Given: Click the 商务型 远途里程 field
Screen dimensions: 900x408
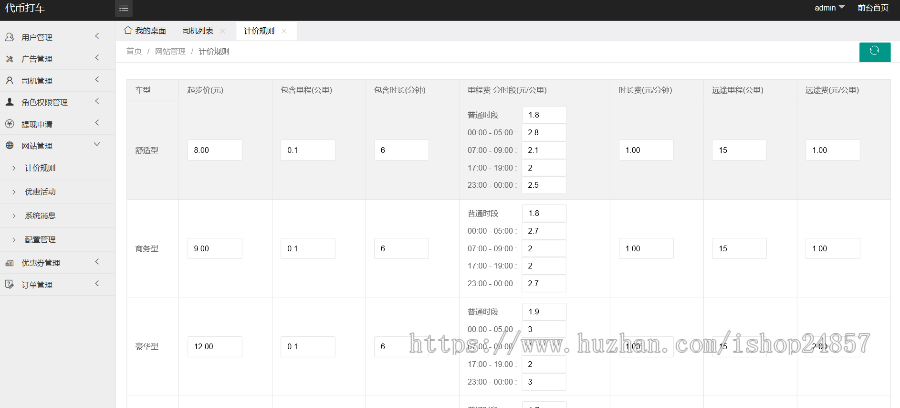Looking at the screenshot, I should tap(739, 248).
